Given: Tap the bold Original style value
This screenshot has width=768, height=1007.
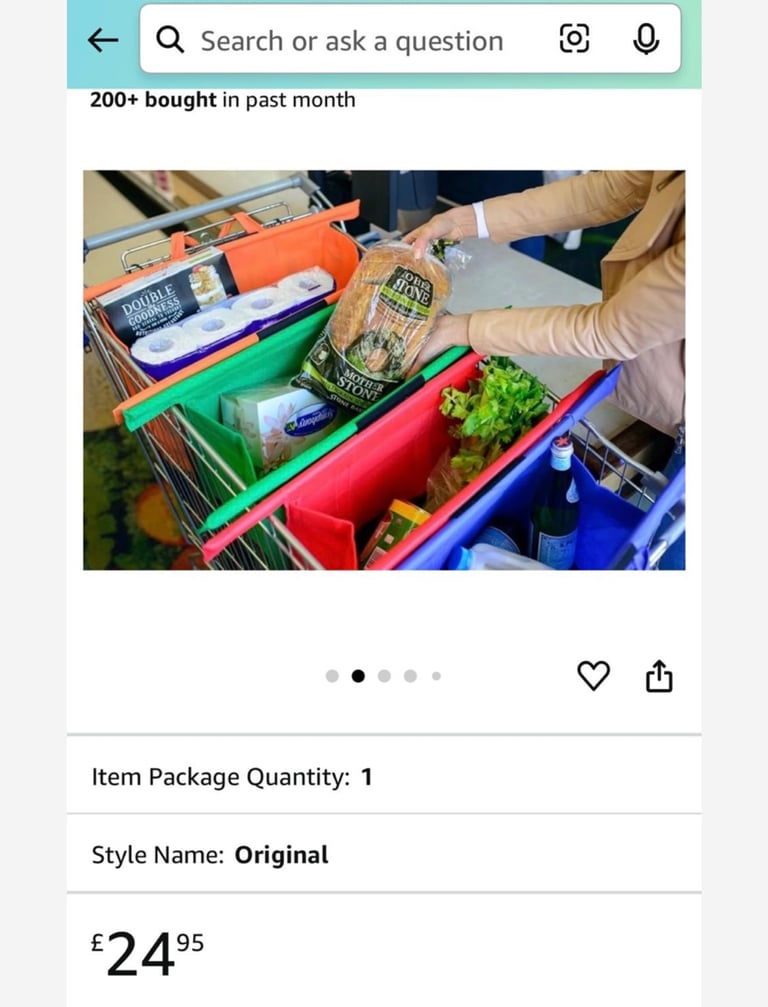Looking at the screenshot, I should point(281,855).
